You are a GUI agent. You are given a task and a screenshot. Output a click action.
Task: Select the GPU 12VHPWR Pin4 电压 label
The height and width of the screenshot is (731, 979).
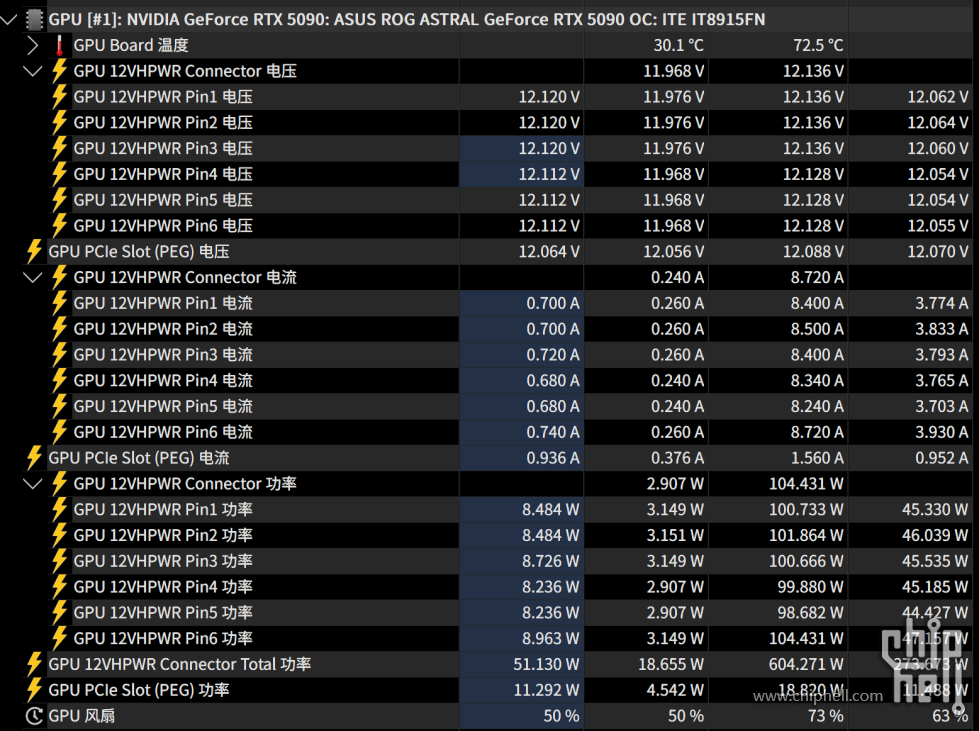(163, 174)
